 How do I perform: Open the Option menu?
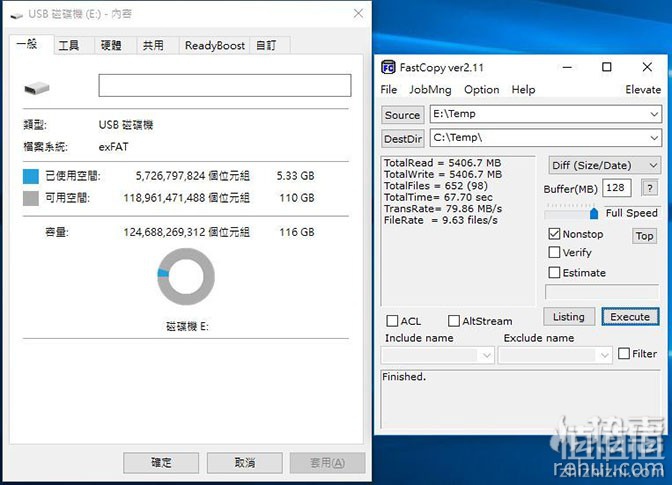[482, 90]
